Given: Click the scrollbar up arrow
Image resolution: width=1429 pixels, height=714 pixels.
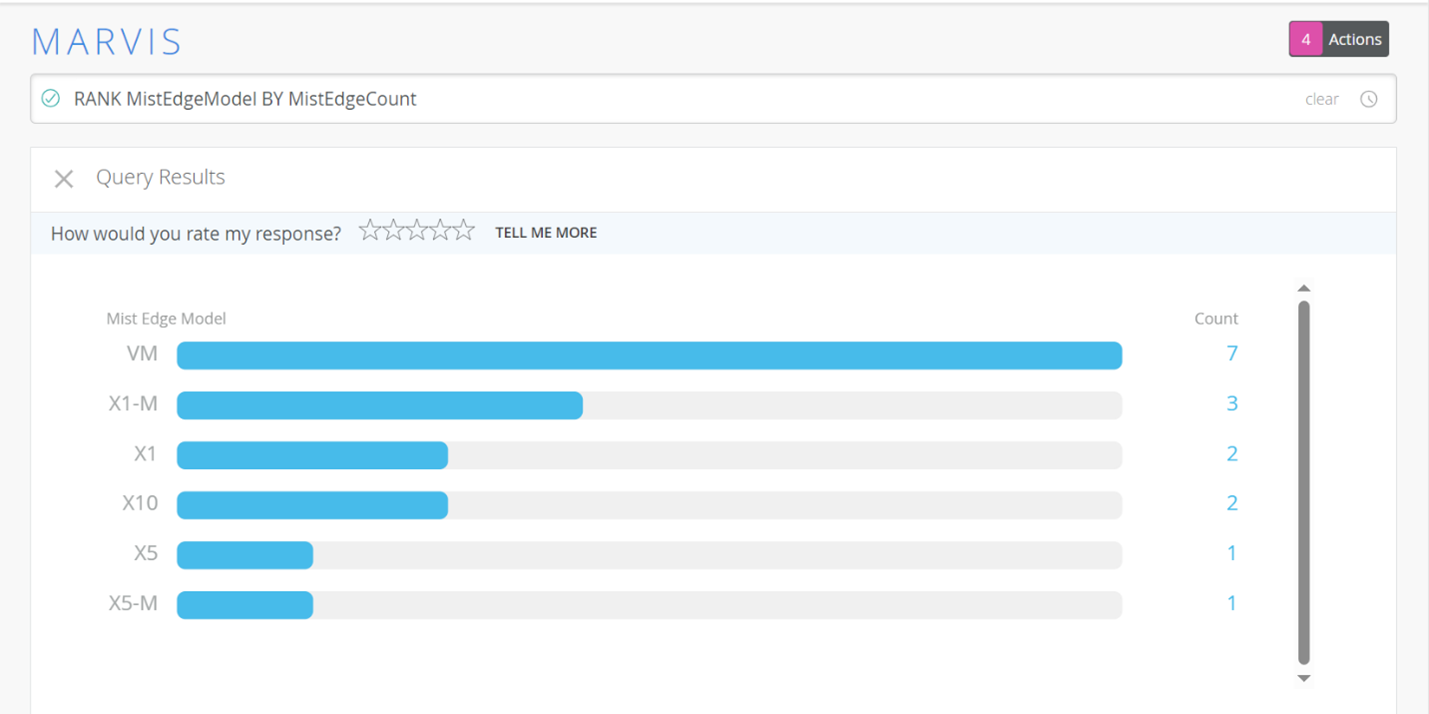Looking at the screenshot, I should pos(1303,289).
